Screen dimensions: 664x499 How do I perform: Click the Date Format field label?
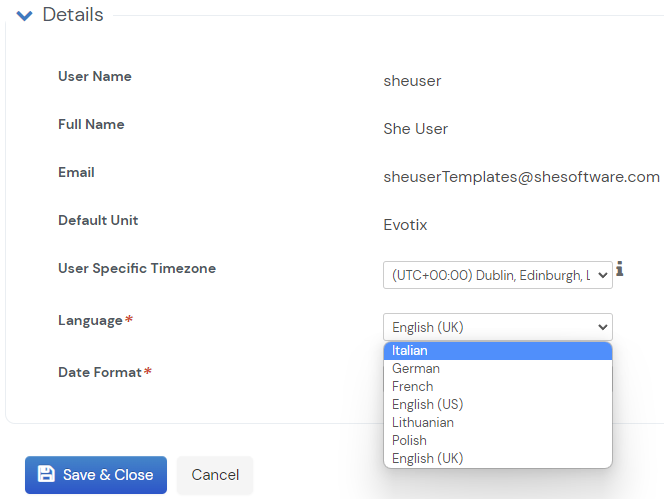point(100,372)
